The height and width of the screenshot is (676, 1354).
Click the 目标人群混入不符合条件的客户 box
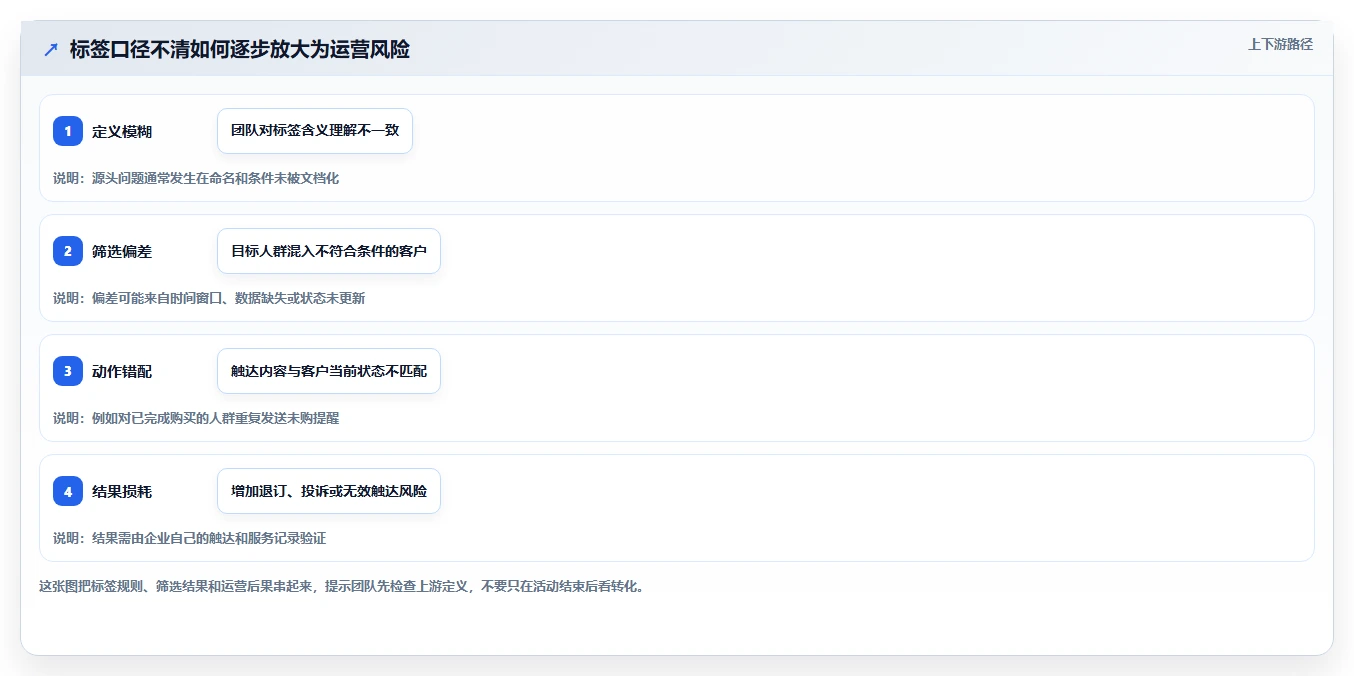[x=329, y=251]
